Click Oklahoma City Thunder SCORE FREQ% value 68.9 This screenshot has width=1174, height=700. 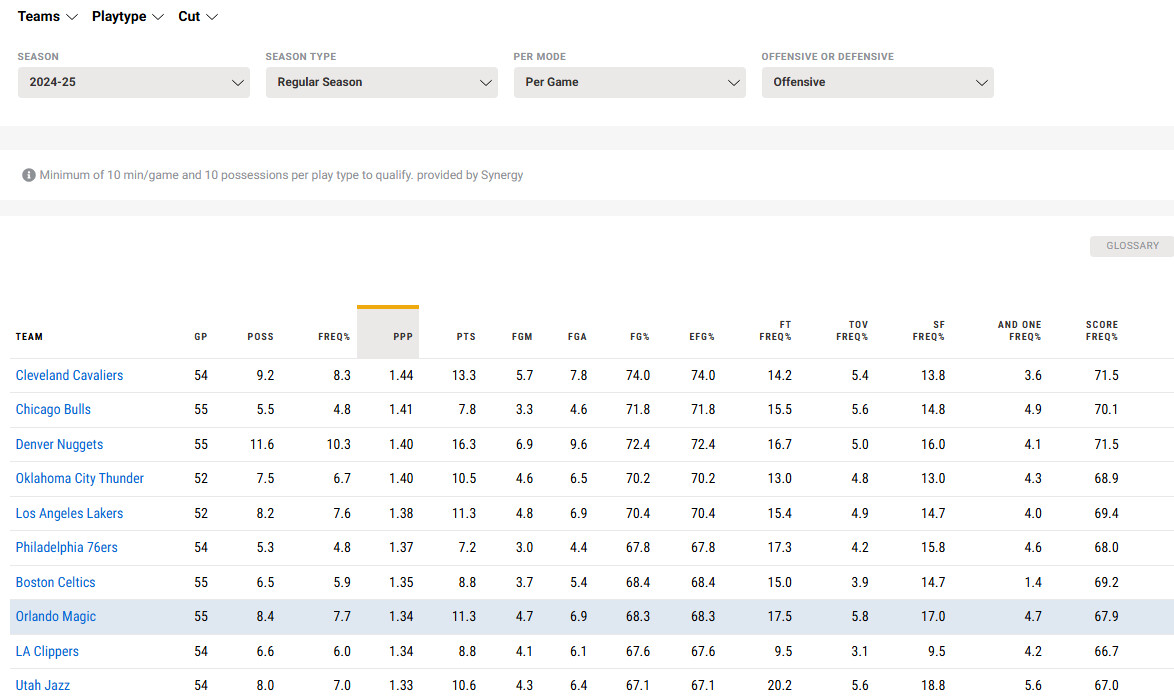point(1106,478)
